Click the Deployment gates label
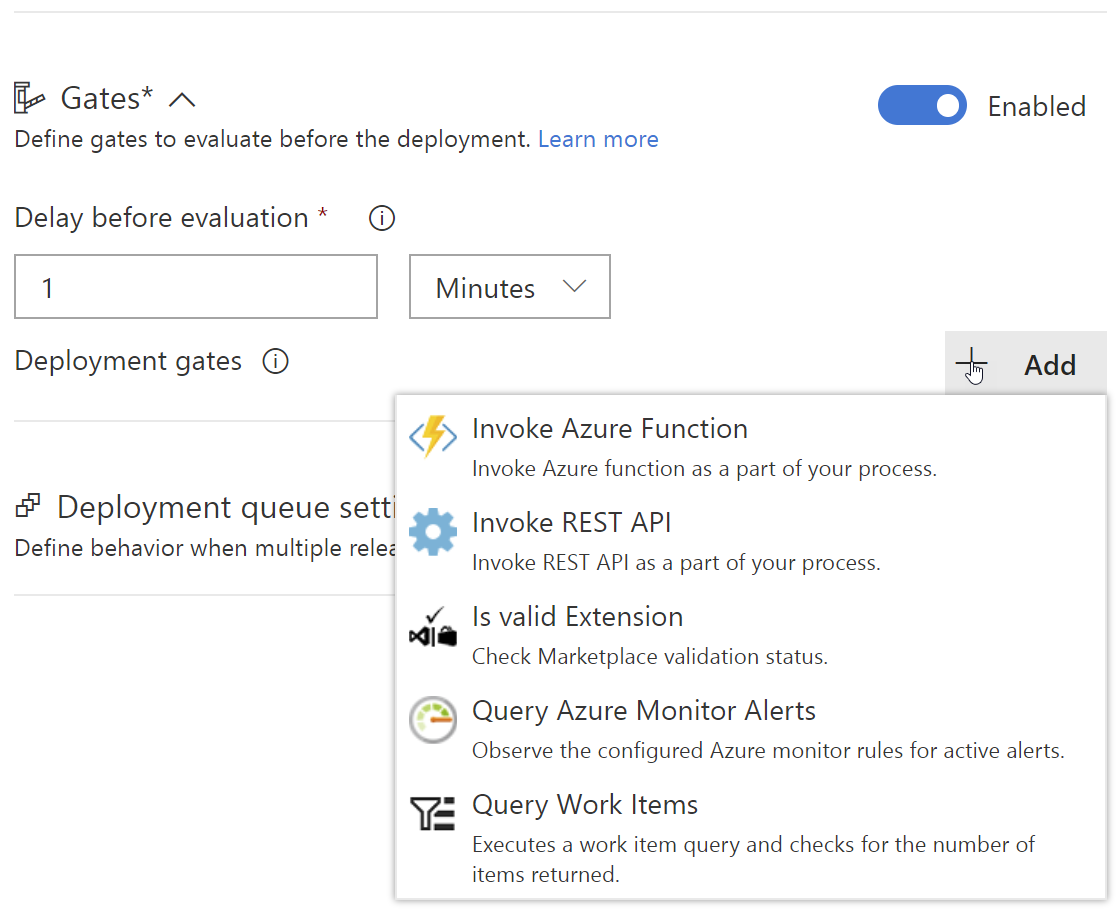 click(128, 361)
